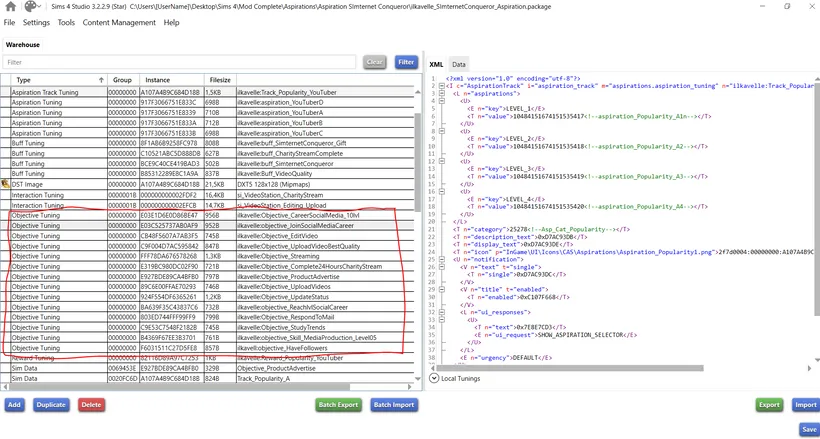
Task: Select the buff_CharityStreamComplete row
Action: click(208, 153)
